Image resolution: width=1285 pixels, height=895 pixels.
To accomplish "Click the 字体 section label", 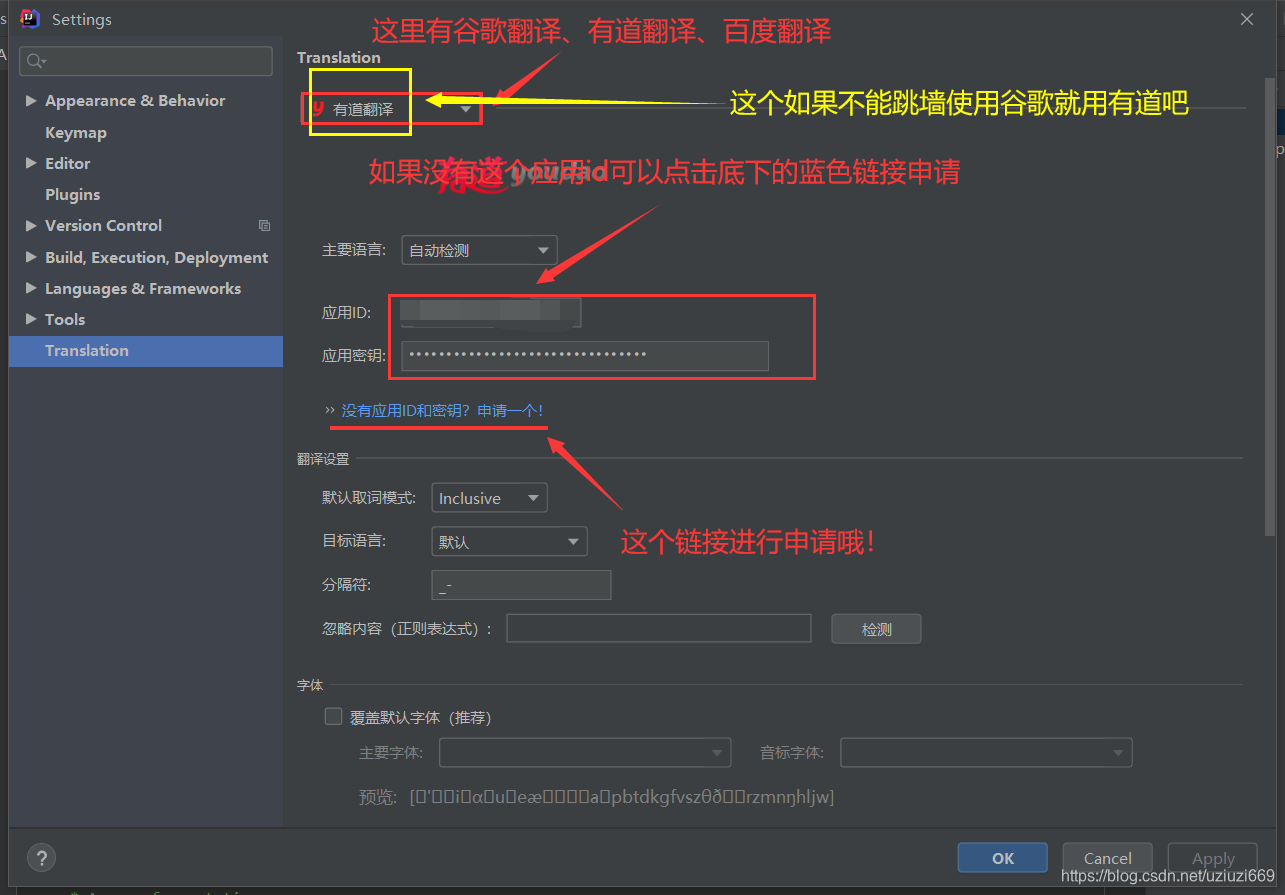I will (310, 686).
